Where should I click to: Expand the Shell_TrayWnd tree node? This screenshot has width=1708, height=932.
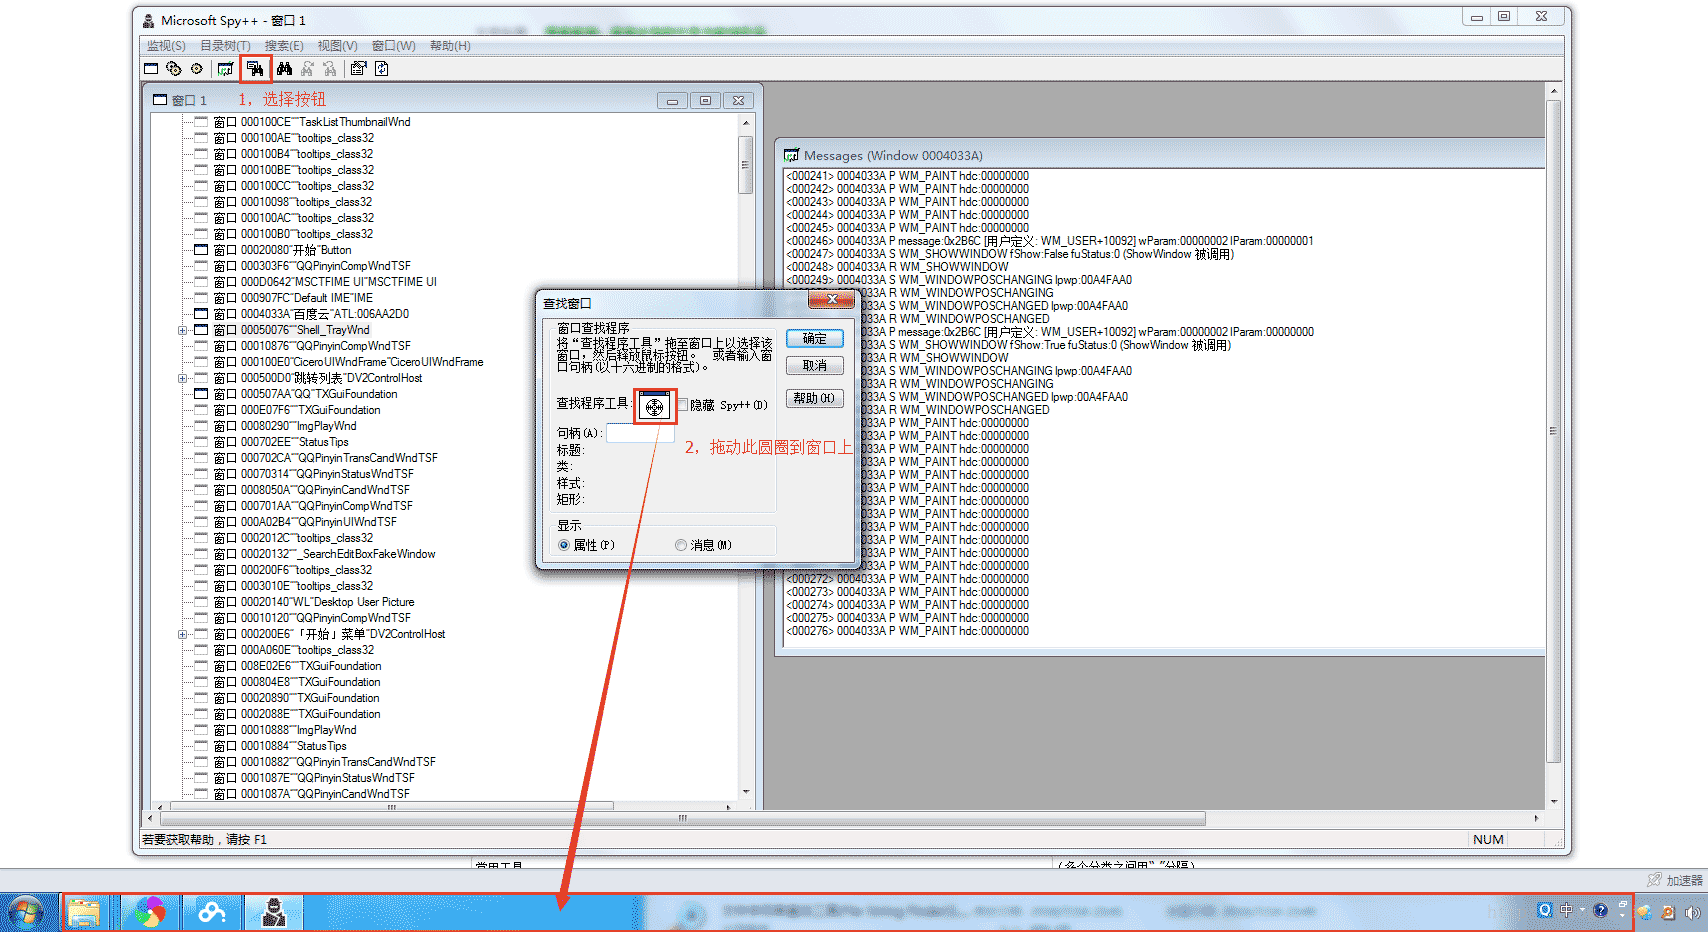183,330
